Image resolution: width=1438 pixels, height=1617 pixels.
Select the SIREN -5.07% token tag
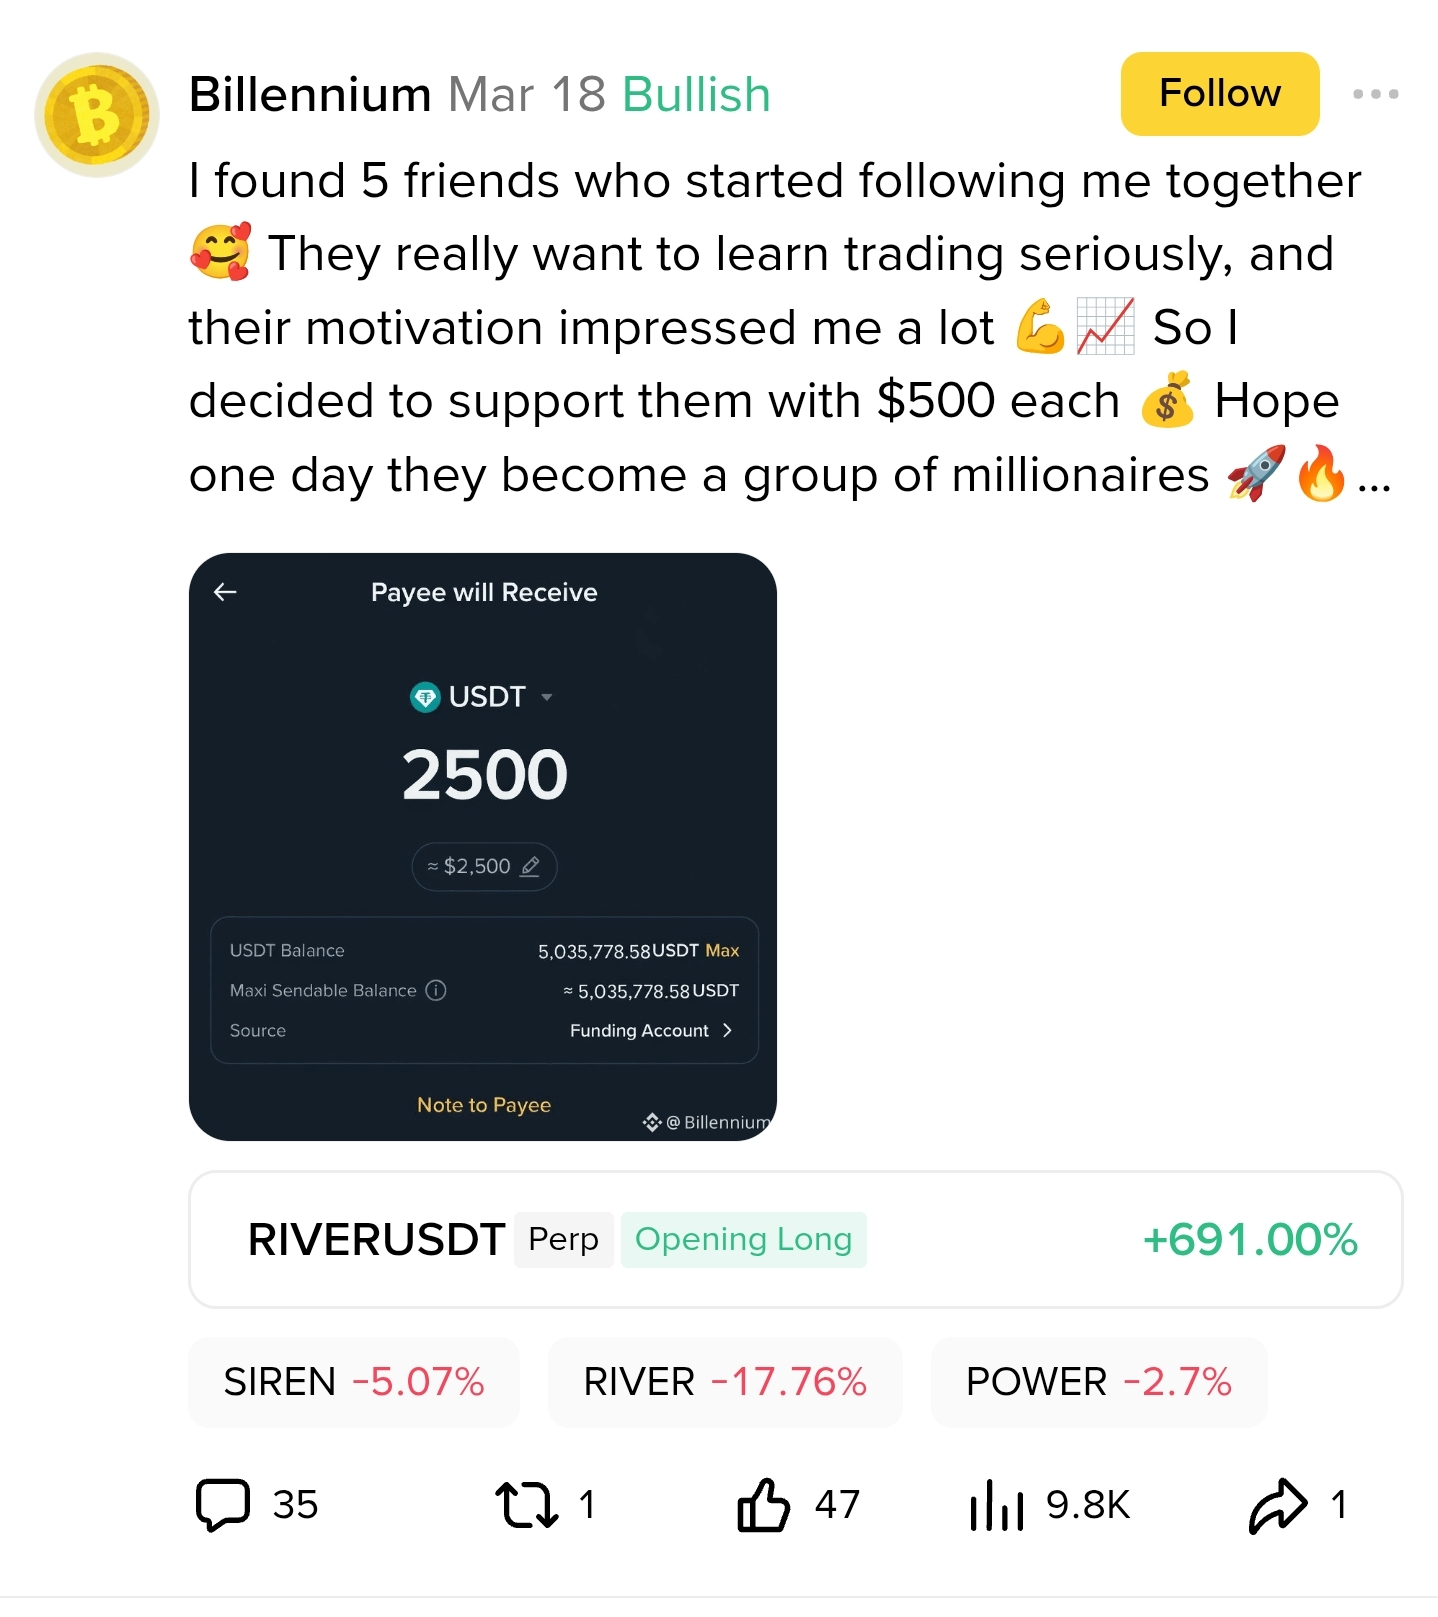pos(353,1382)
